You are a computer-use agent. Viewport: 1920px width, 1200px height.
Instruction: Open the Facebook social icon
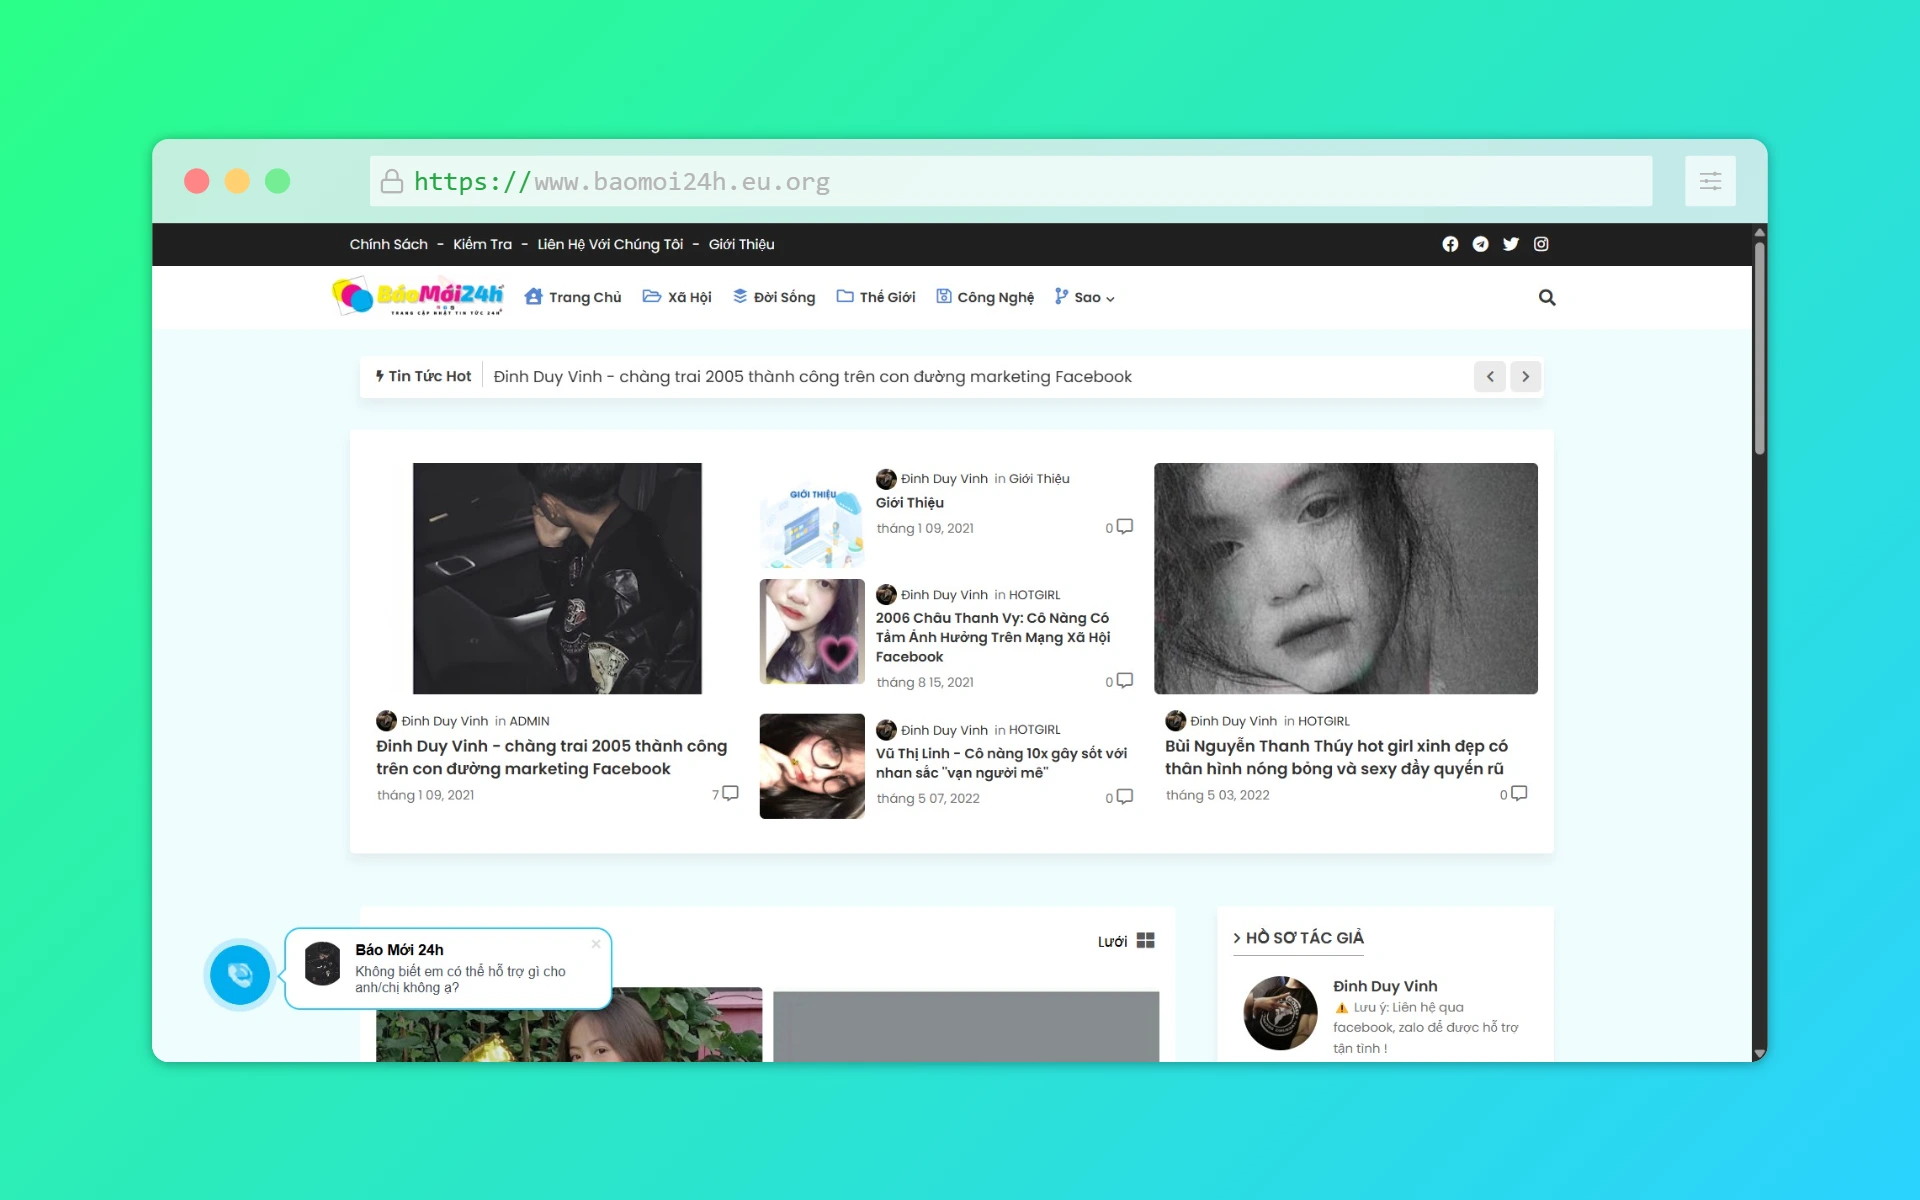click(x=1450, y=244)
